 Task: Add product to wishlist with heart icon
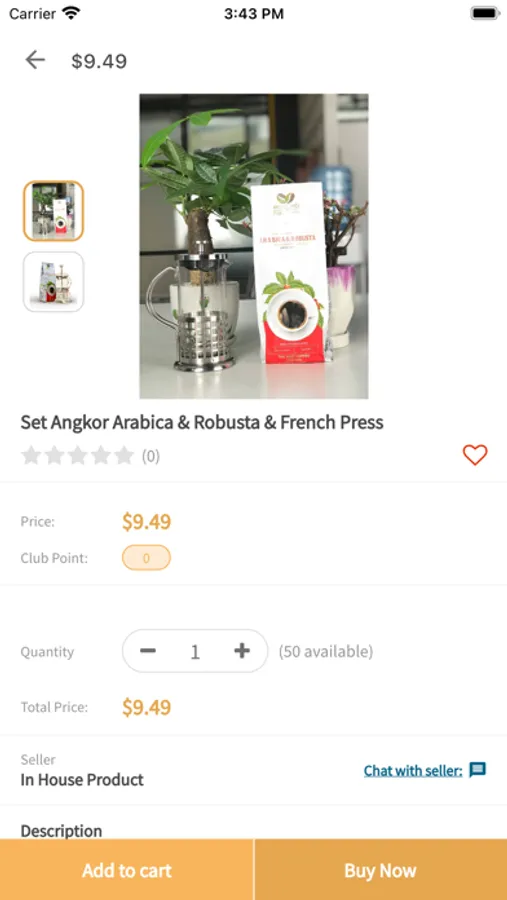(475, 455)
